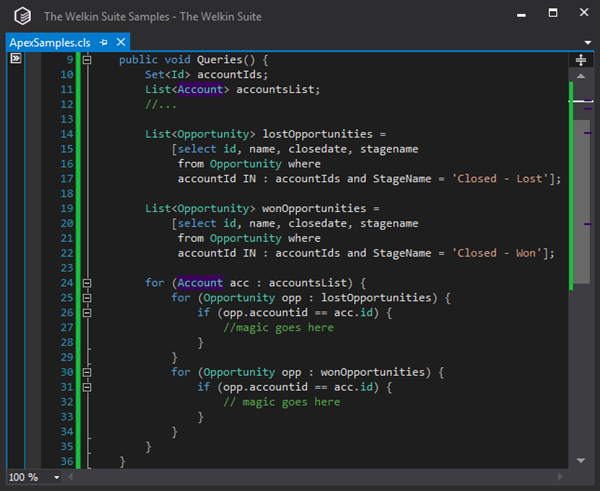Click the split editor handle above scrollbar
This screenshot has width=600, height=492.
[581, 60]
